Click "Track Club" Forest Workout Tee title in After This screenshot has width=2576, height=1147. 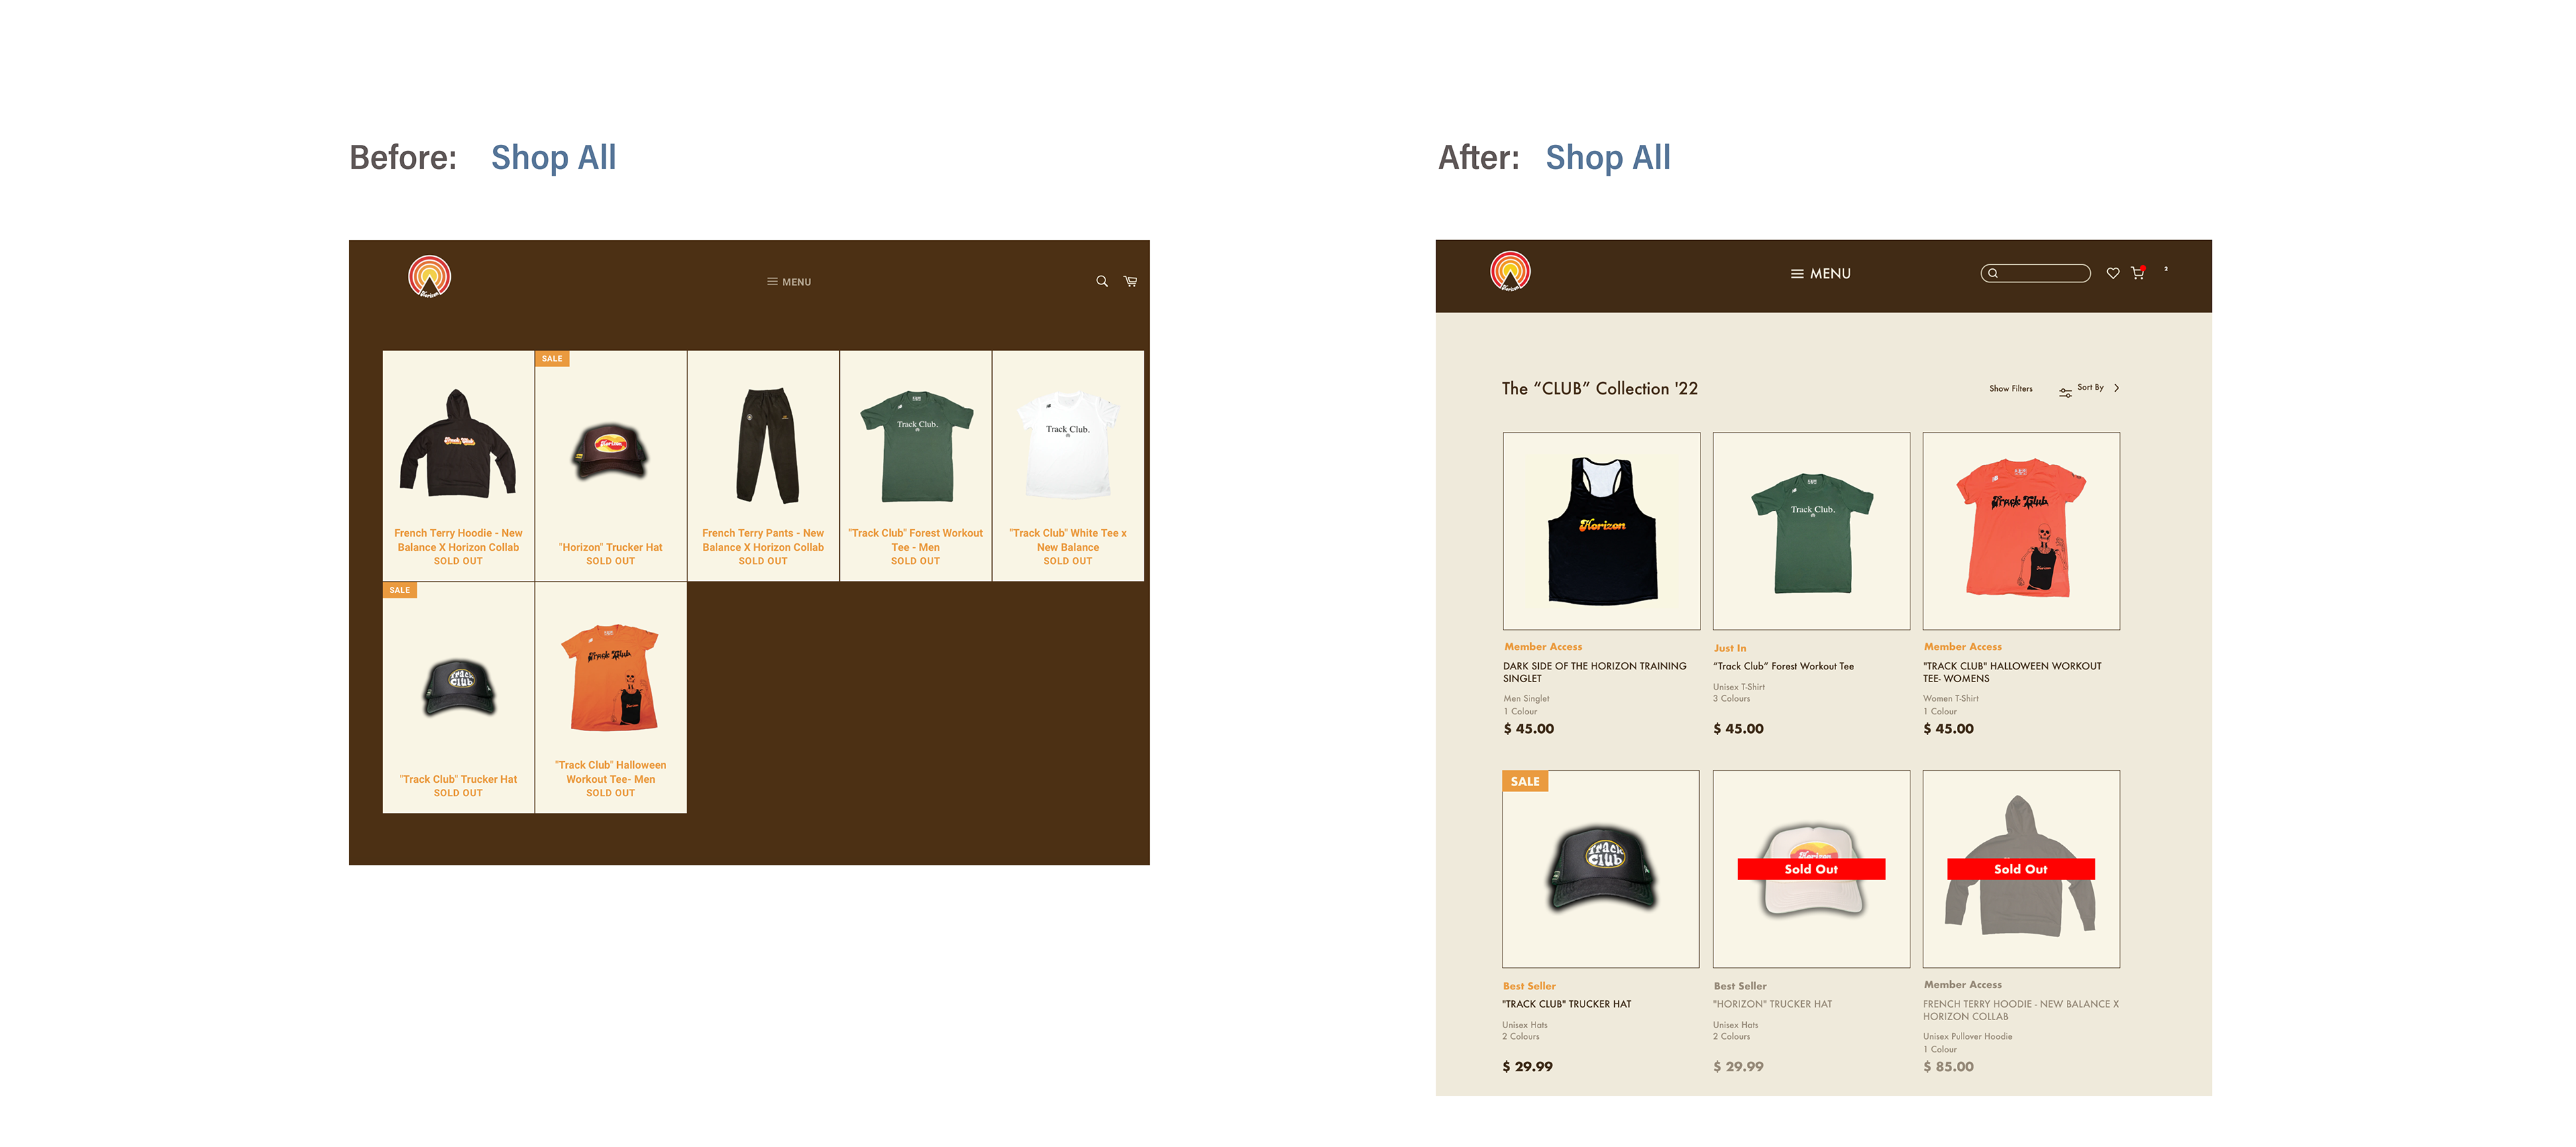pyautogui.click(x=1783, y=666)
